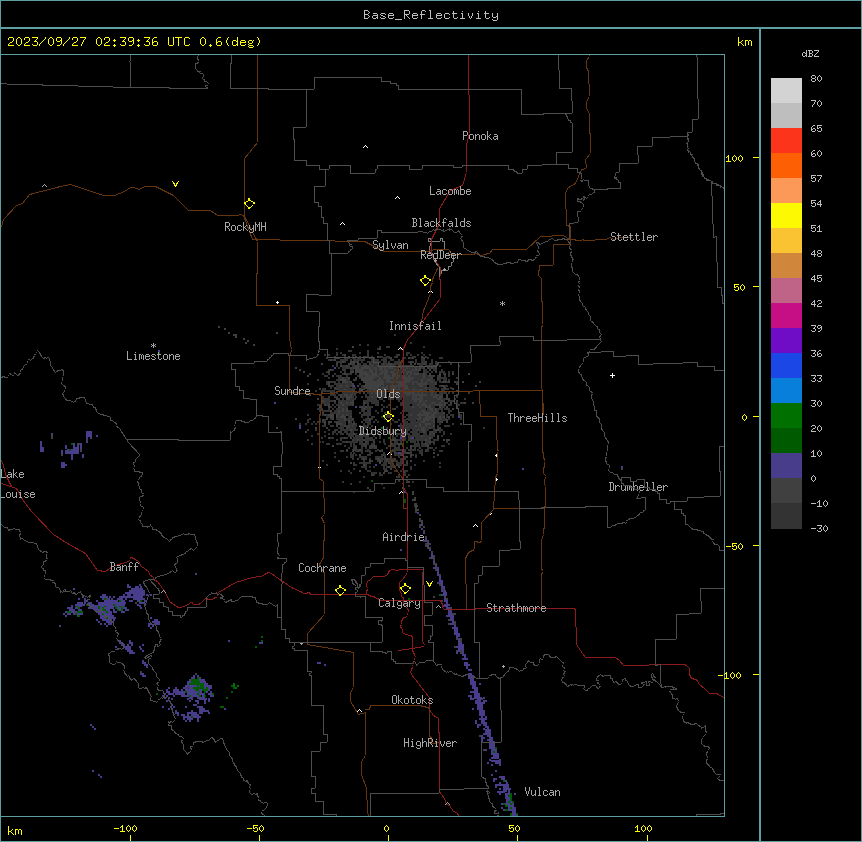This screenshot has width=862, height=842.
Task: Click the km unit label at top right
Action: 745,42
